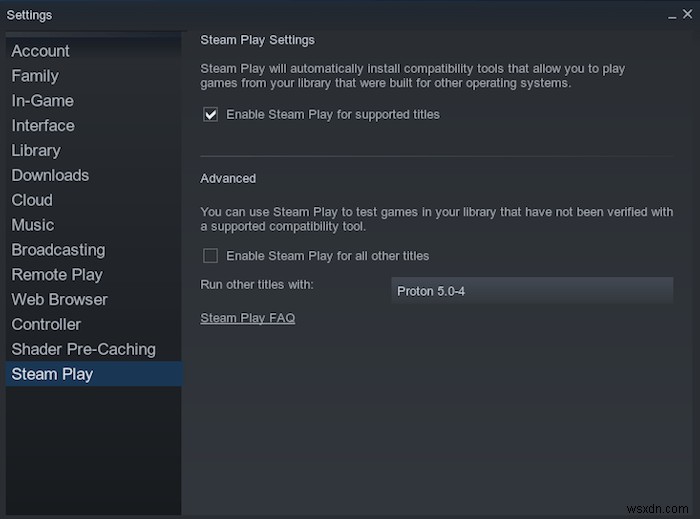This screenshot has height=519, width=700.
Task: Go to Broadcasting settings
Action: click(x=58, y=250)
